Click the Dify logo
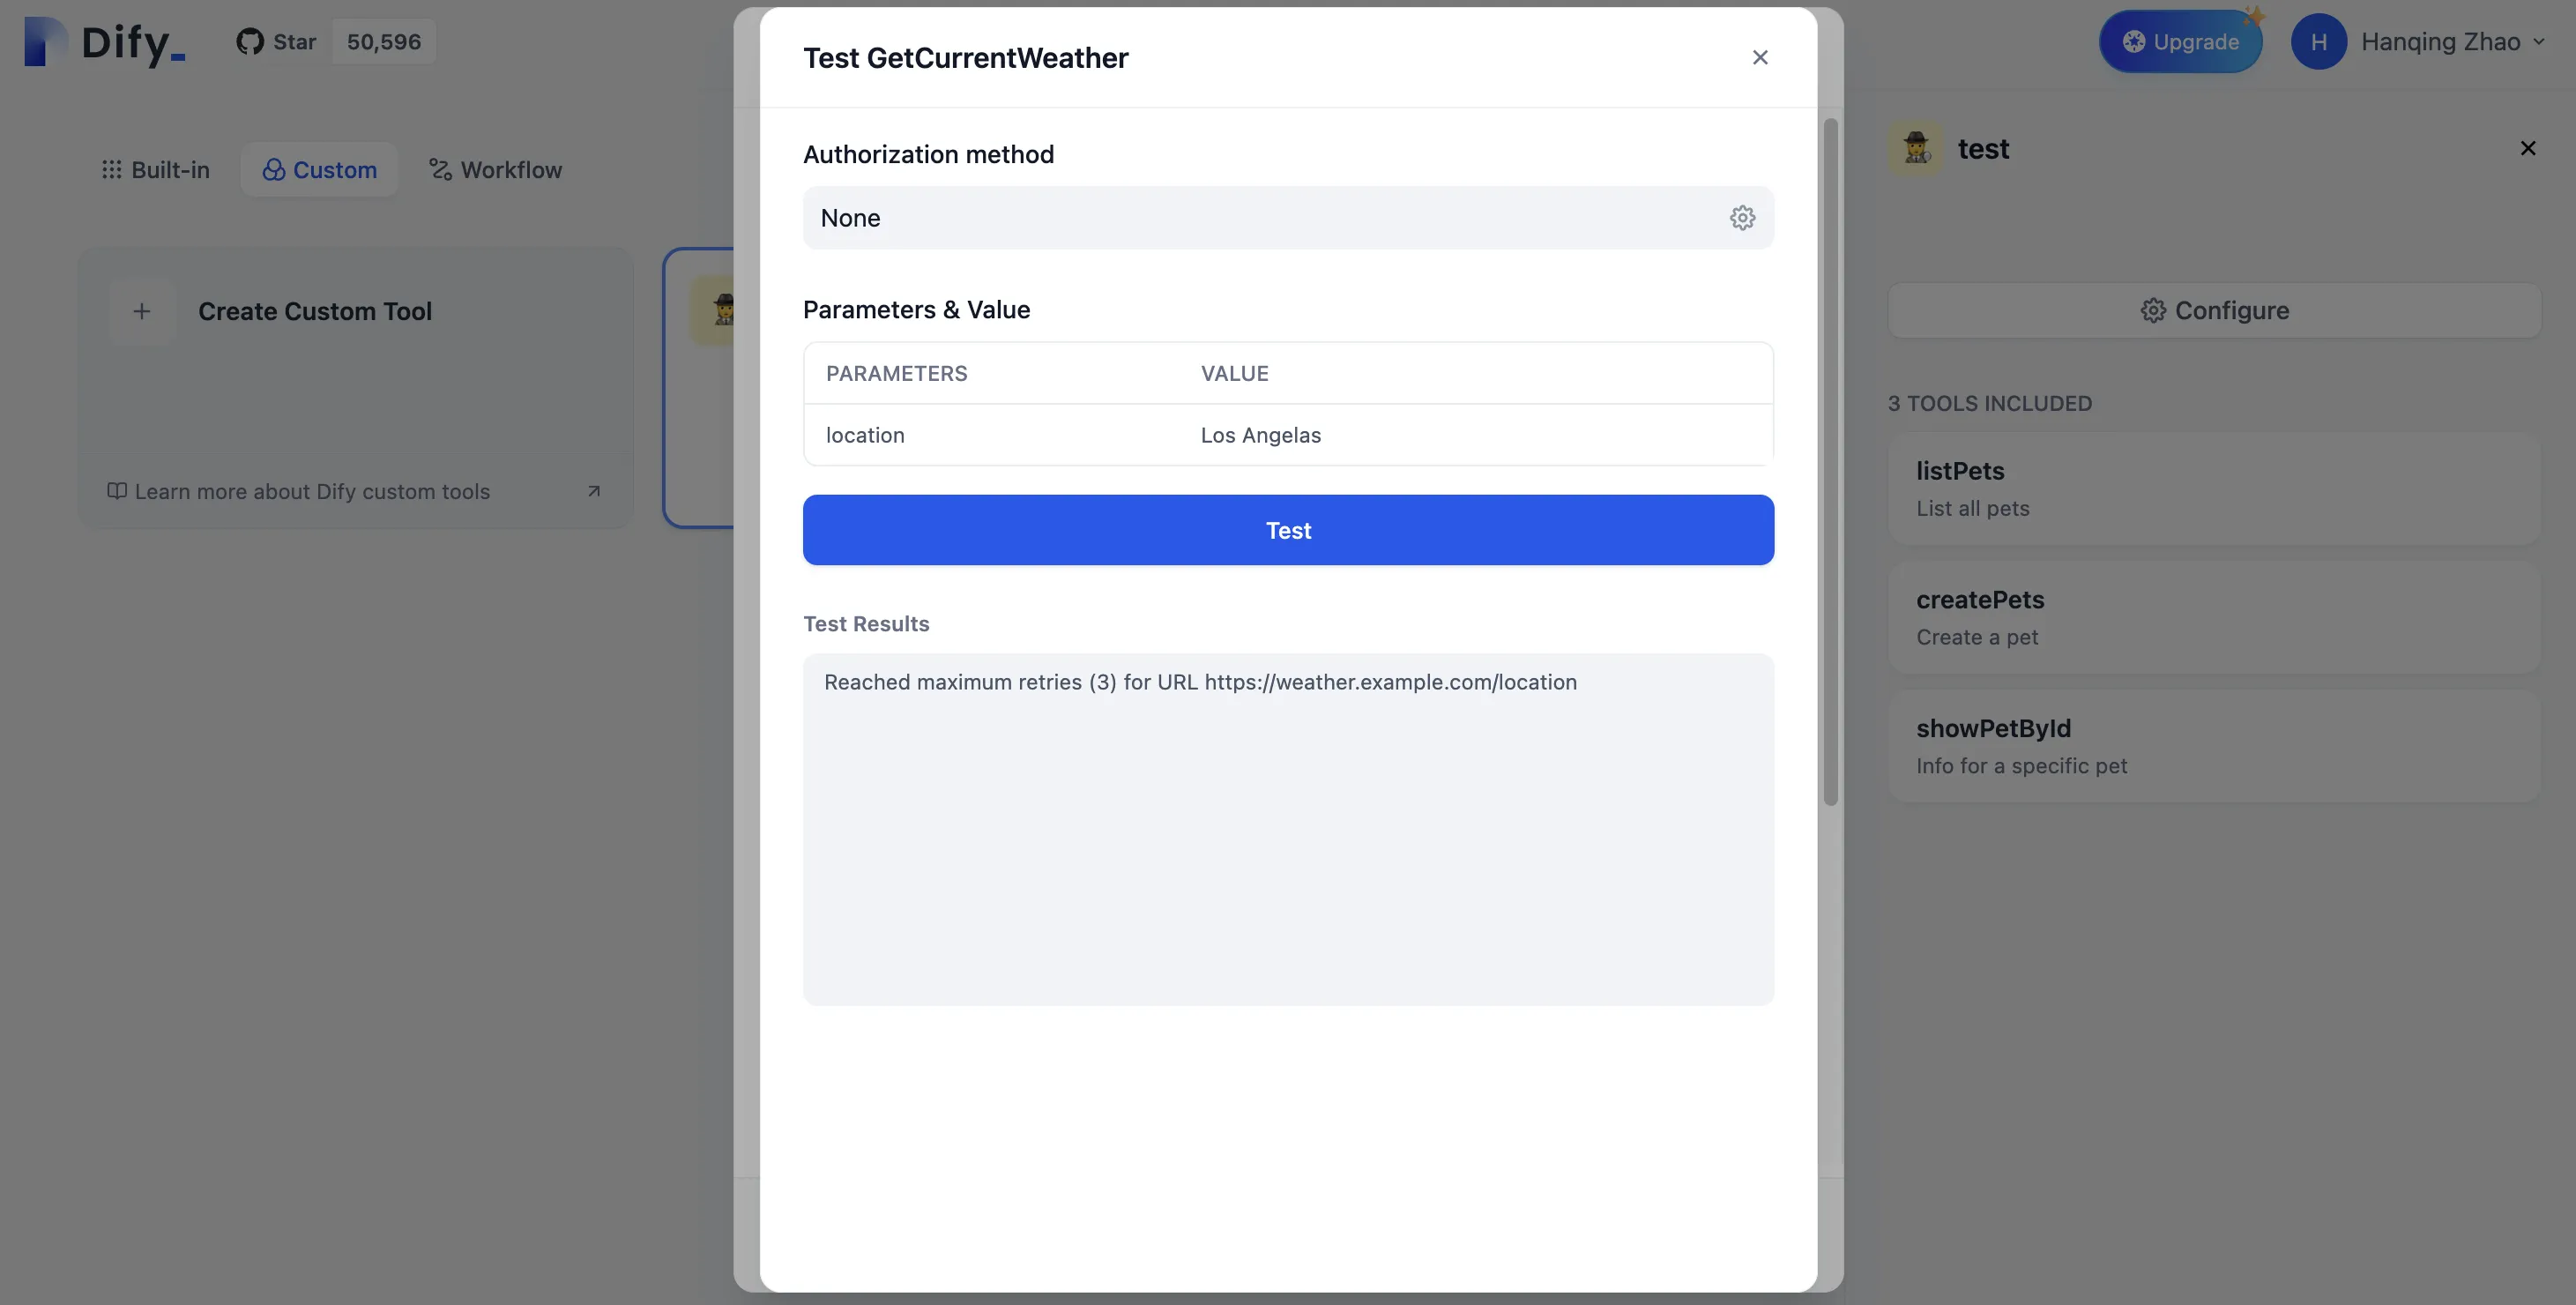This screenshot has height=1305, width=2576. point(105,42)
